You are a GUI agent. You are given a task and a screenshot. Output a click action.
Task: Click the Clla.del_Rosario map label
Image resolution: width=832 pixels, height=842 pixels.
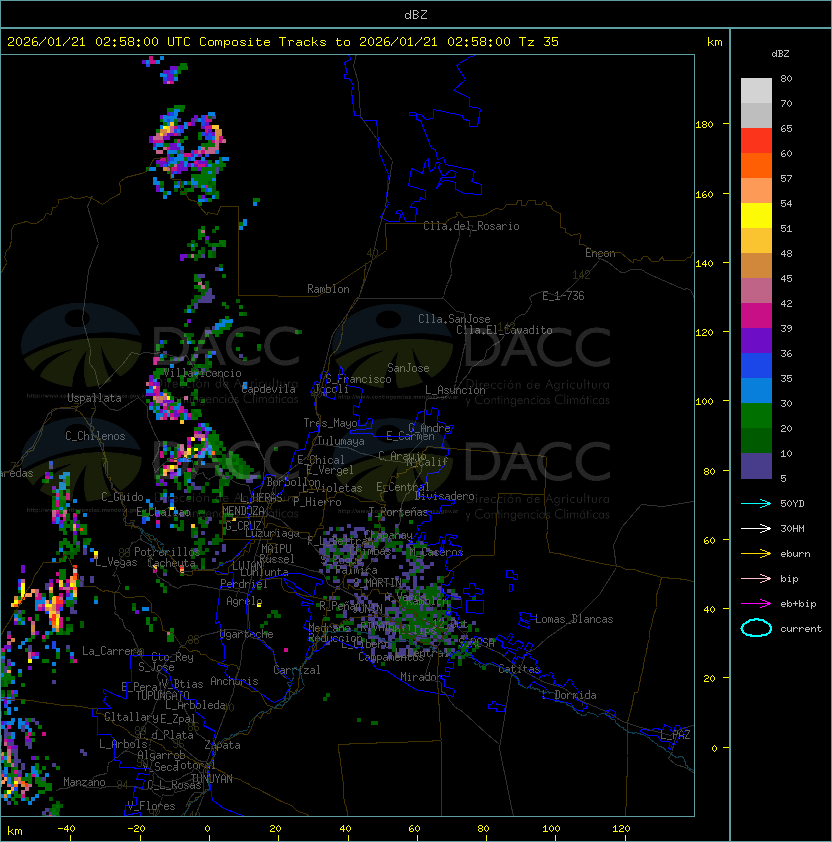471,226
